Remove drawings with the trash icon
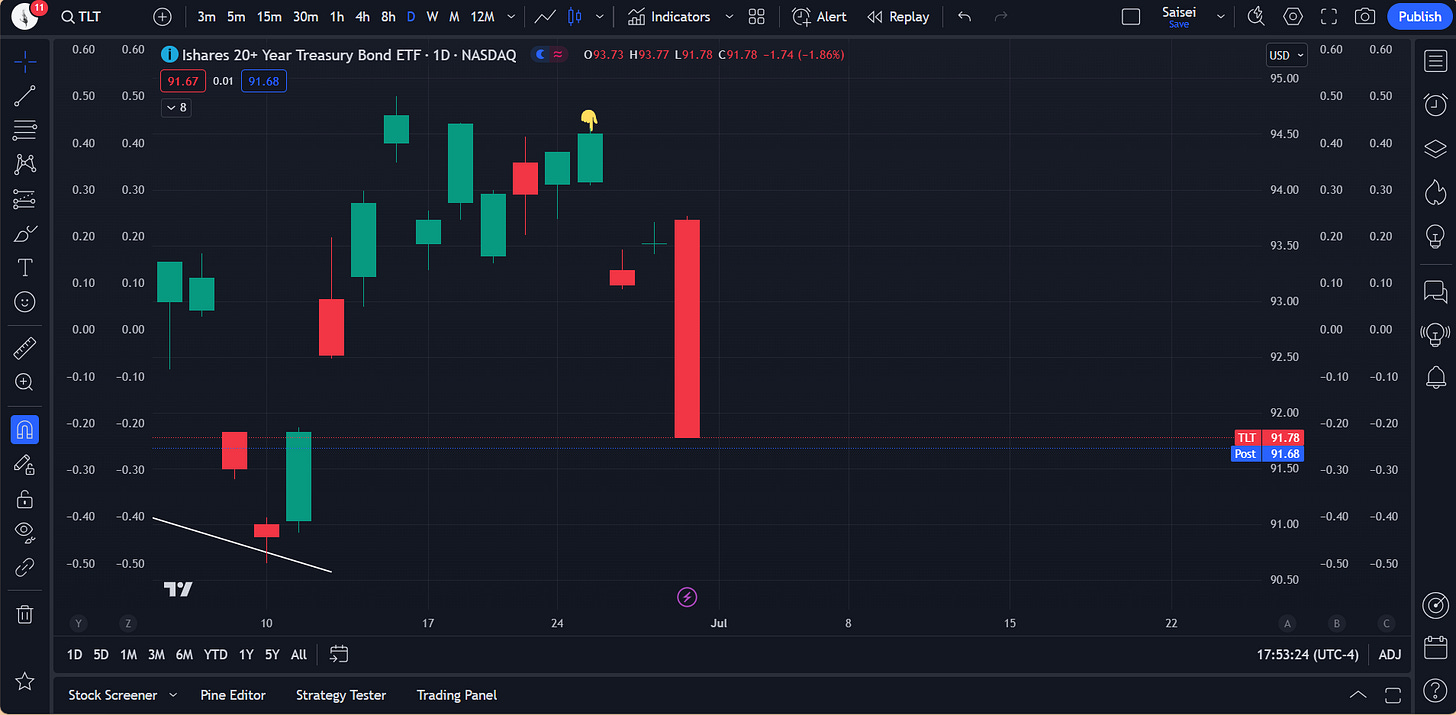The image size is (1456, 715). pos(25,613)
